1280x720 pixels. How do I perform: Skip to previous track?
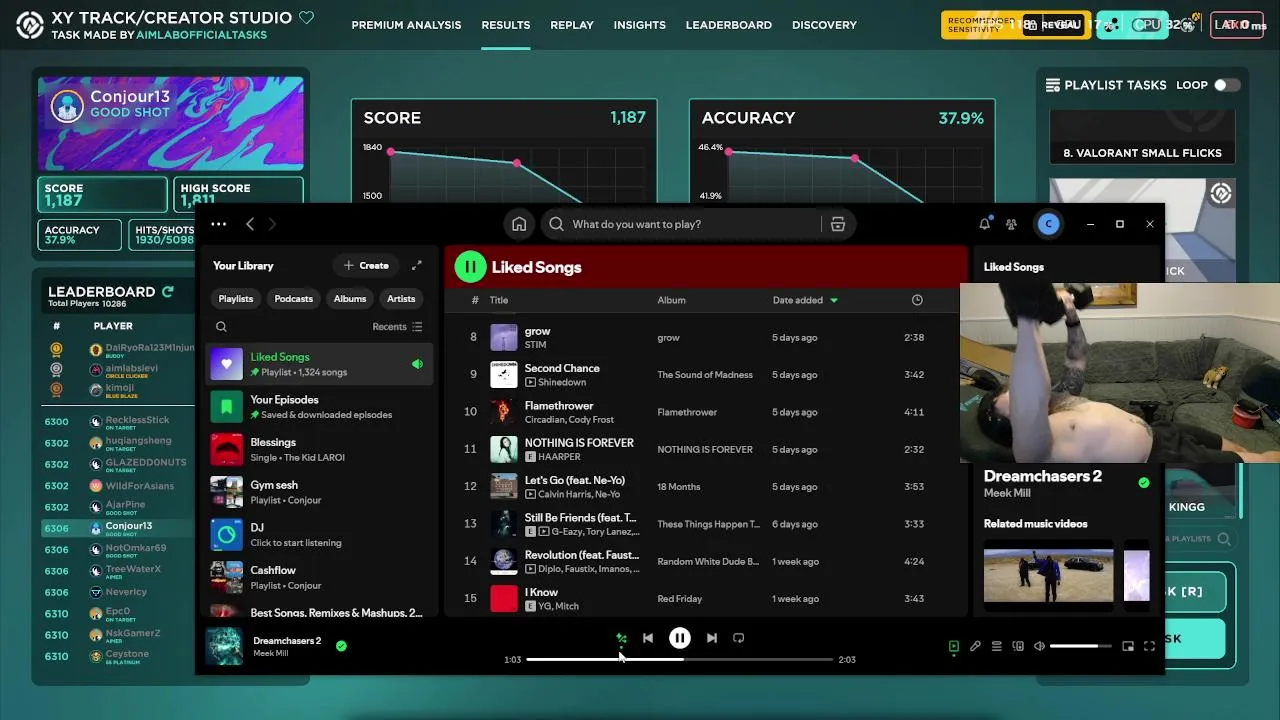pyautogui.click(x=648, y=638)
